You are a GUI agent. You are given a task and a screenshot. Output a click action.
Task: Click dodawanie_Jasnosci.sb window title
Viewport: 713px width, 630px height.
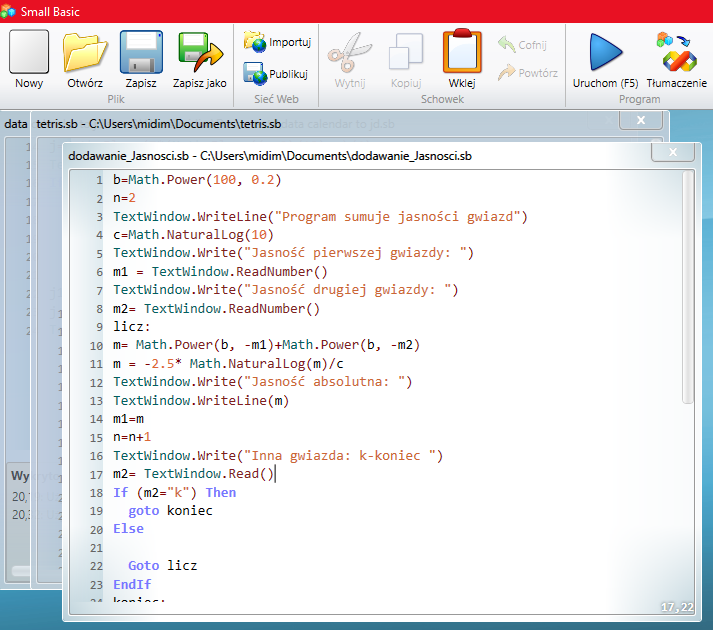click(270, 156)
